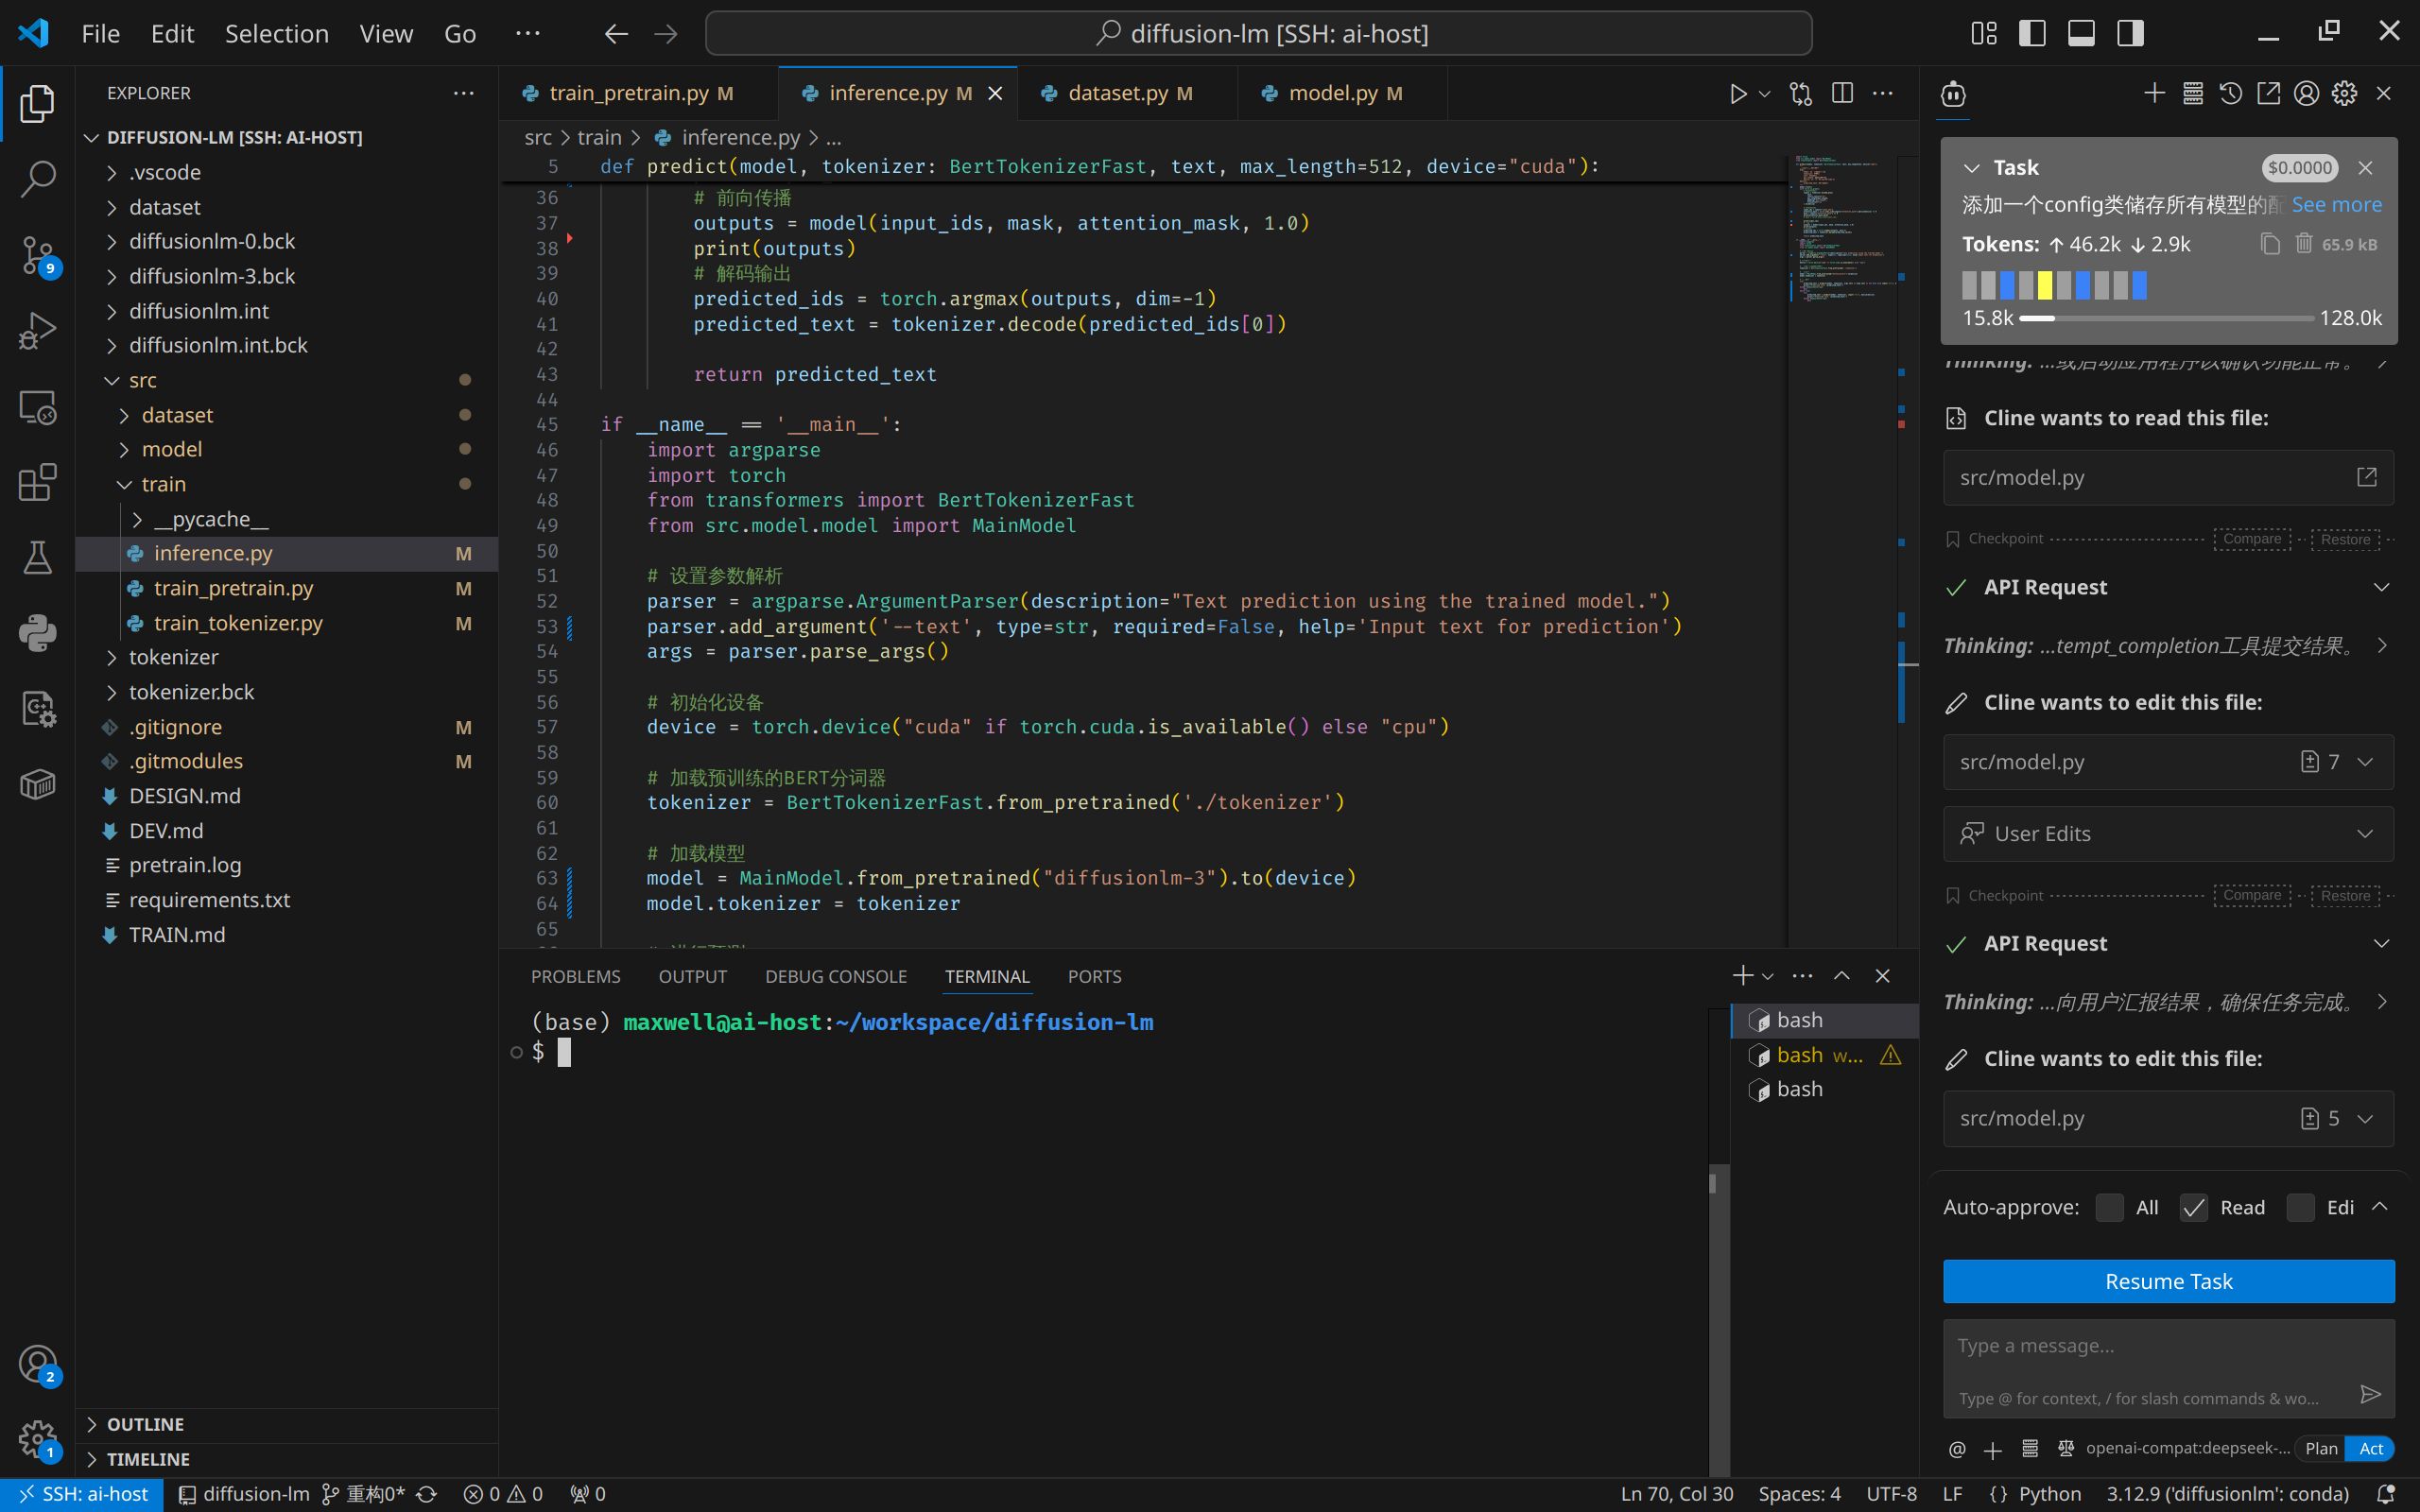Click the Run Python File play icon
Screen dimensions: 2420x1512
pyautogui.click(x=1738, y=94)
